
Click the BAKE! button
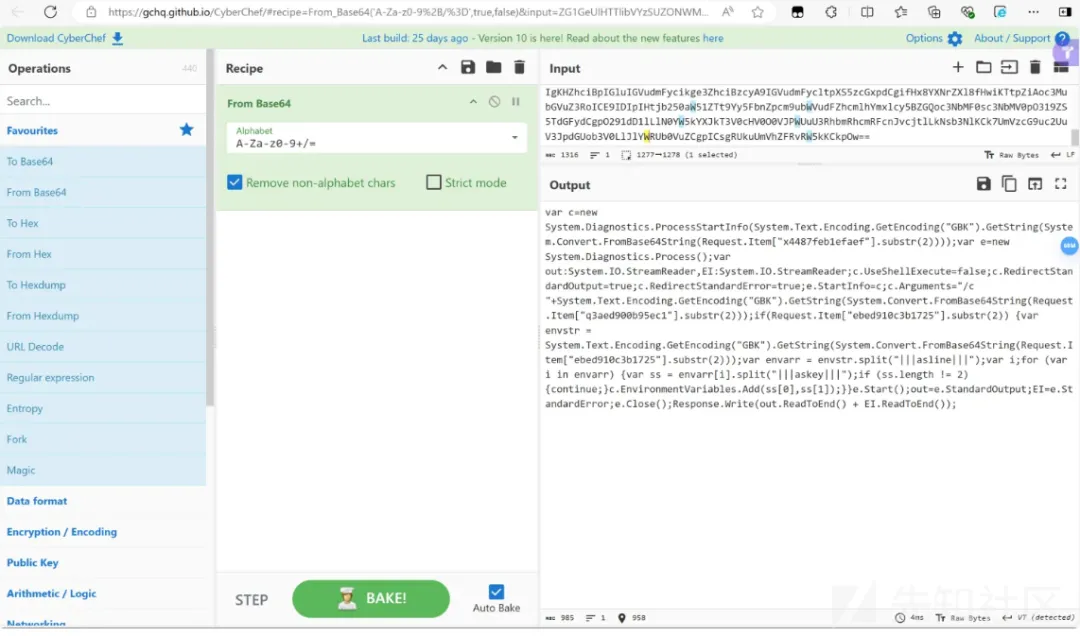371,598
